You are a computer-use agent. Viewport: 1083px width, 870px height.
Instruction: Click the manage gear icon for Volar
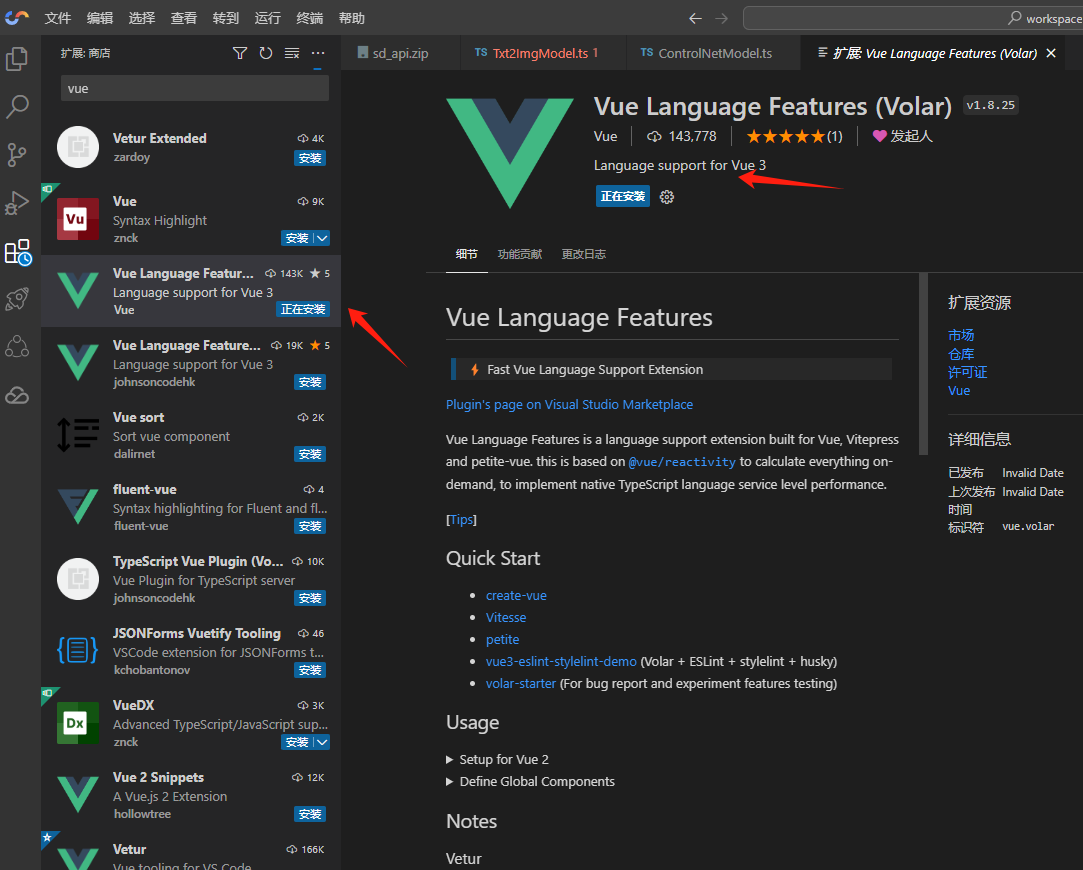click(667, 197)
